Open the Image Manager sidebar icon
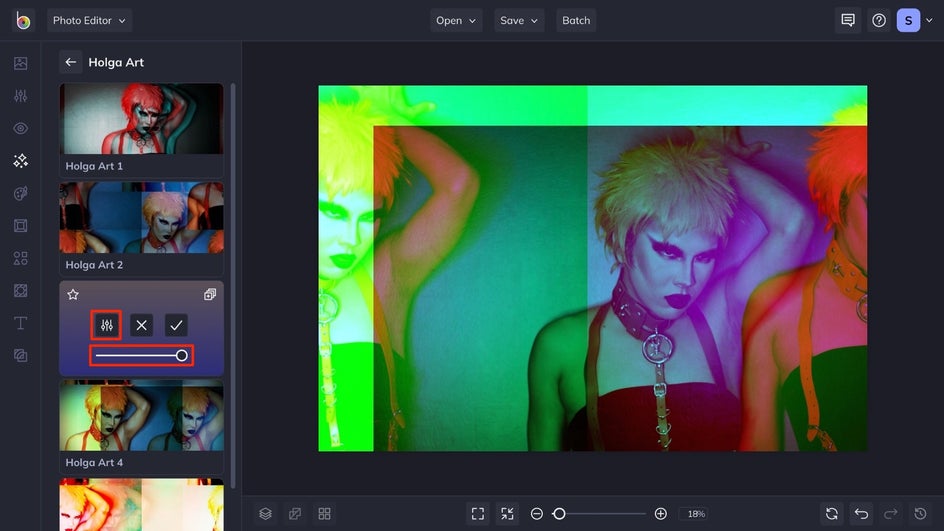Screen dimensions: 944x531 pos(20,63)
